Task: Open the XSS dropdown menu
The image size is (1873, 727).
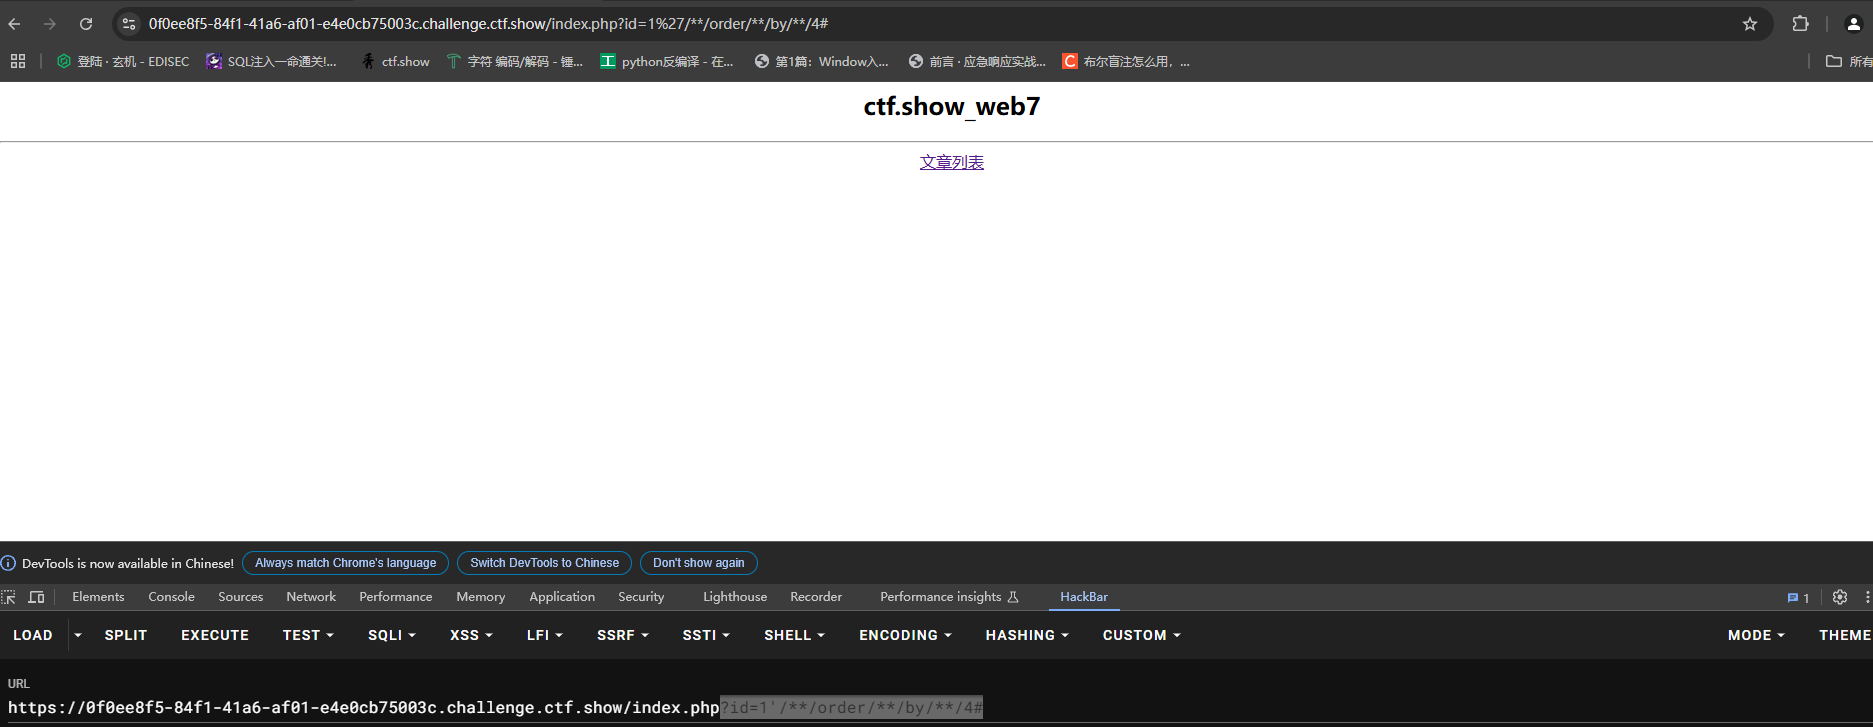Action: point(471,635)
